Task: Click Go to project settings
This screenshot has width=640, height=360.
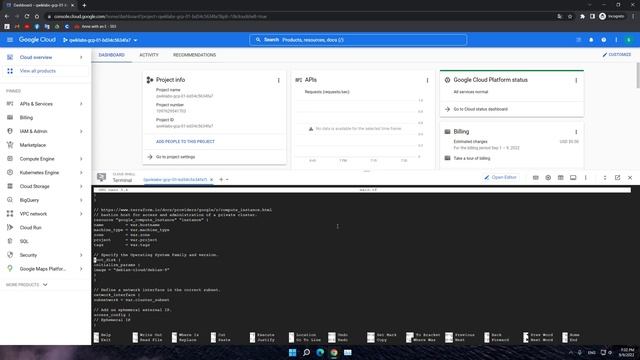Action: 175,157
